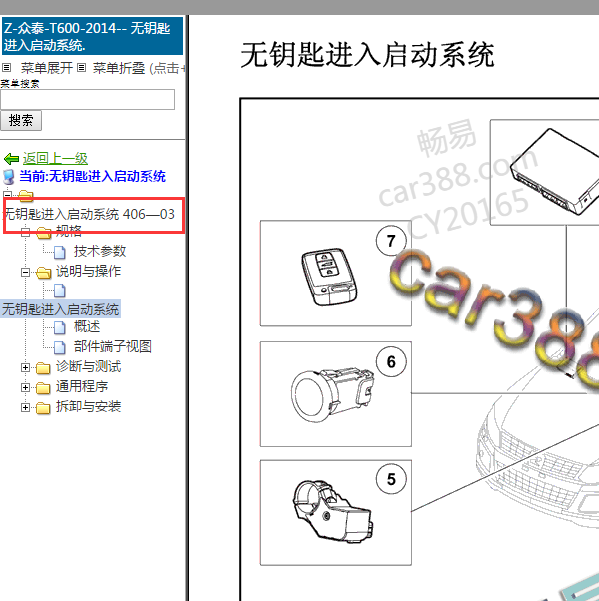The height and width of the screenshot is (601, 599).
Task: Collapse the 说明与操作 tree node
Action: pyautogui.click(x=25, y=273)
